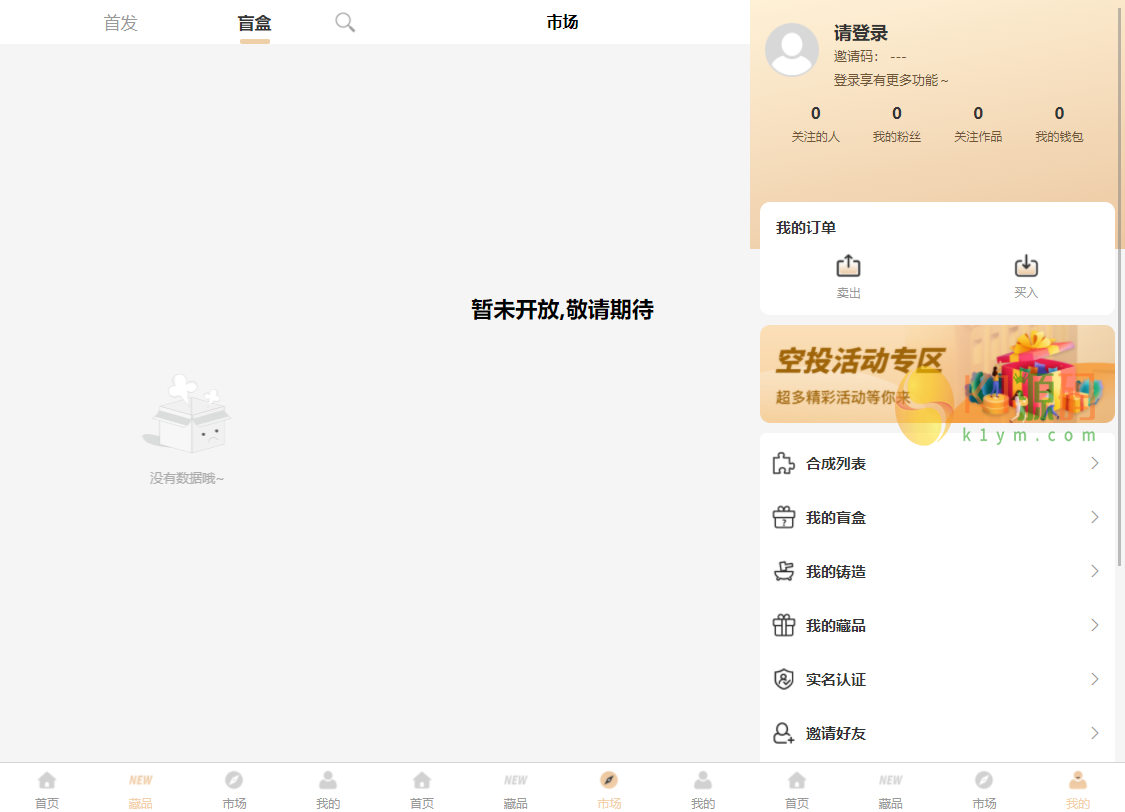Open search with the magnifier icon
This screenshot has width=1125, height=812.
pos(345,22)
